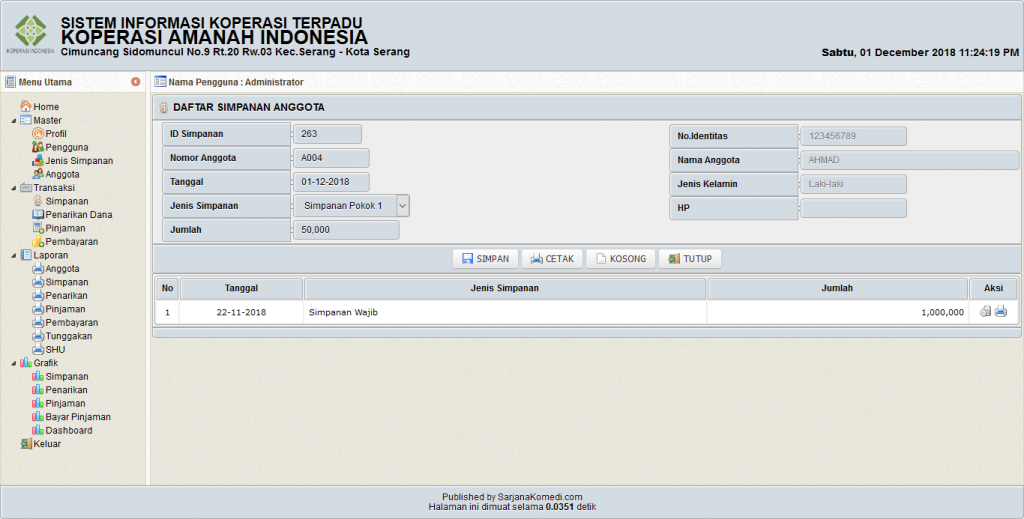Image resolution: width=1024 pixels, height=519 pixels.
Task: Click the Penarikan chart icon under Grafik
Action: (38, 390)
